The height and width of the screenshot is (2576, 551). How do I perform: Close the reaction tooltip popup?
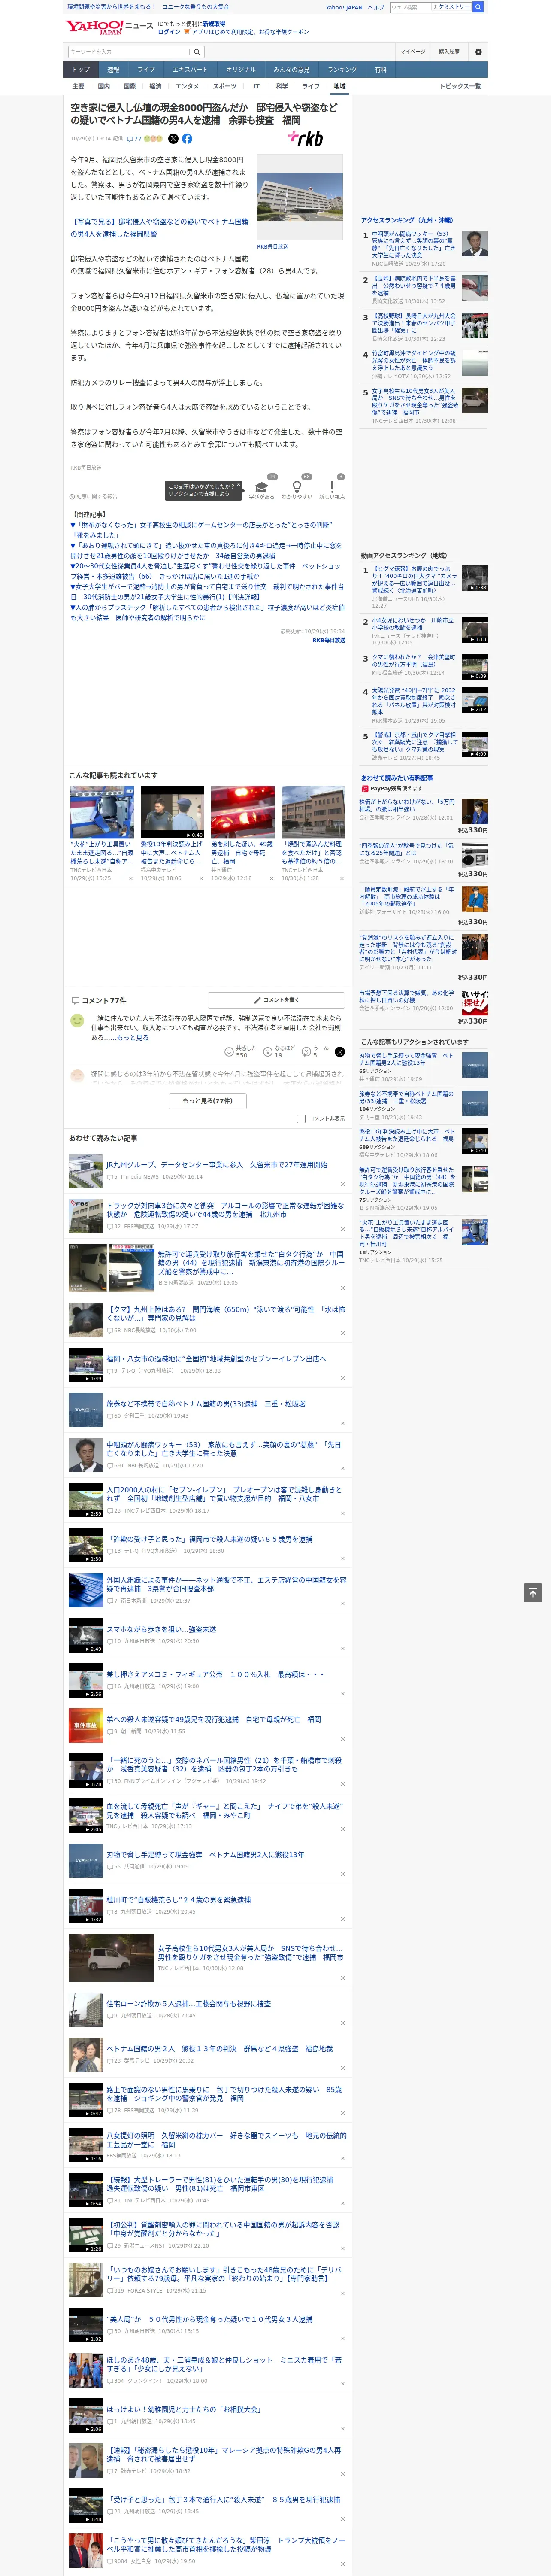pyautogui.click(x=238, y=486)
